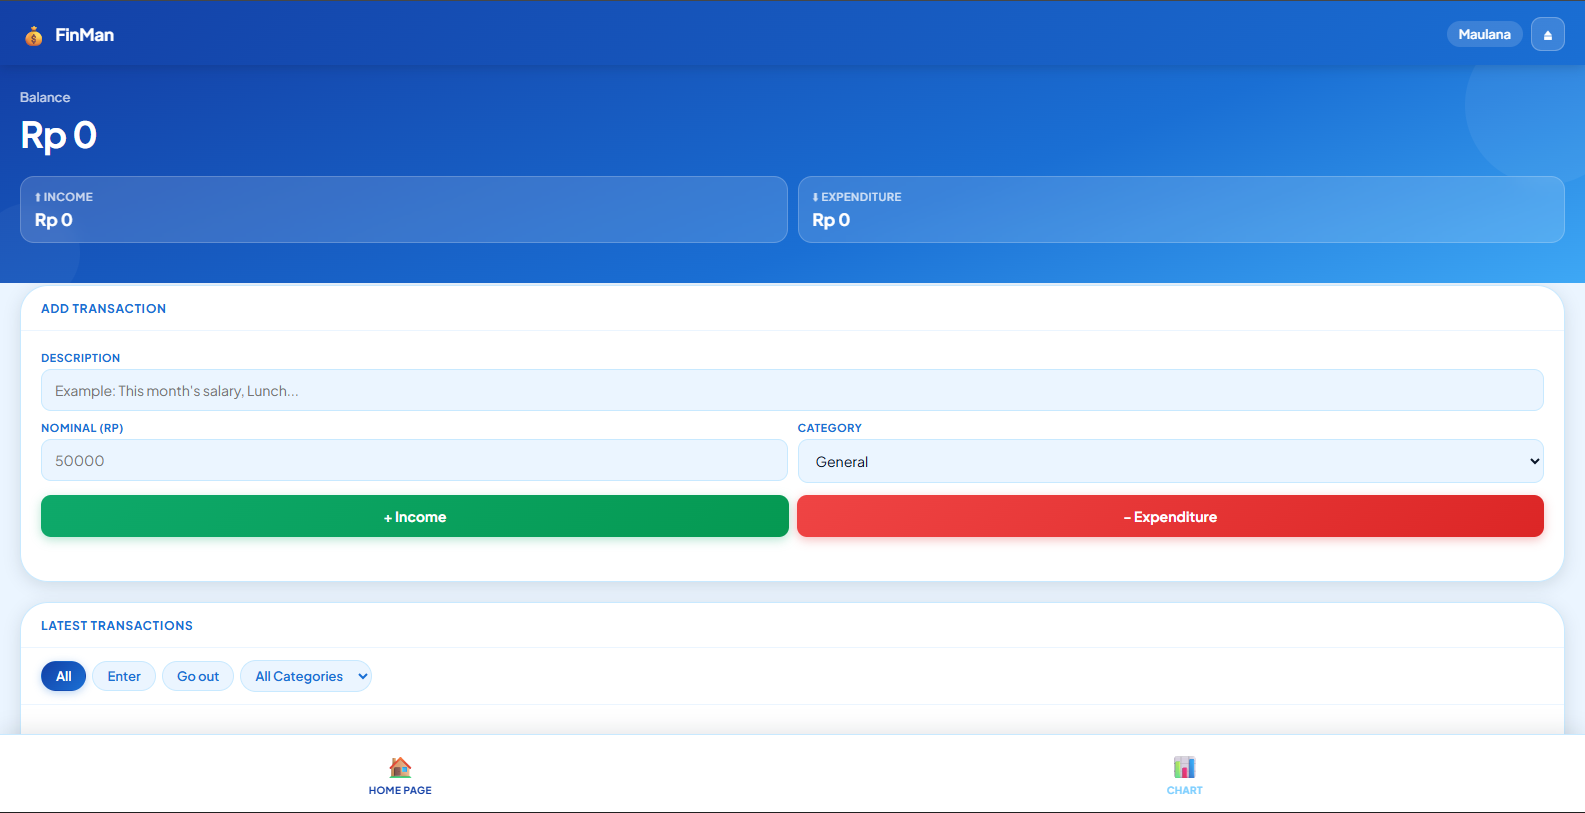Click the FinMan money bag logo icon
Screen dimensions: 1585x813
click(x=34, y=36)
